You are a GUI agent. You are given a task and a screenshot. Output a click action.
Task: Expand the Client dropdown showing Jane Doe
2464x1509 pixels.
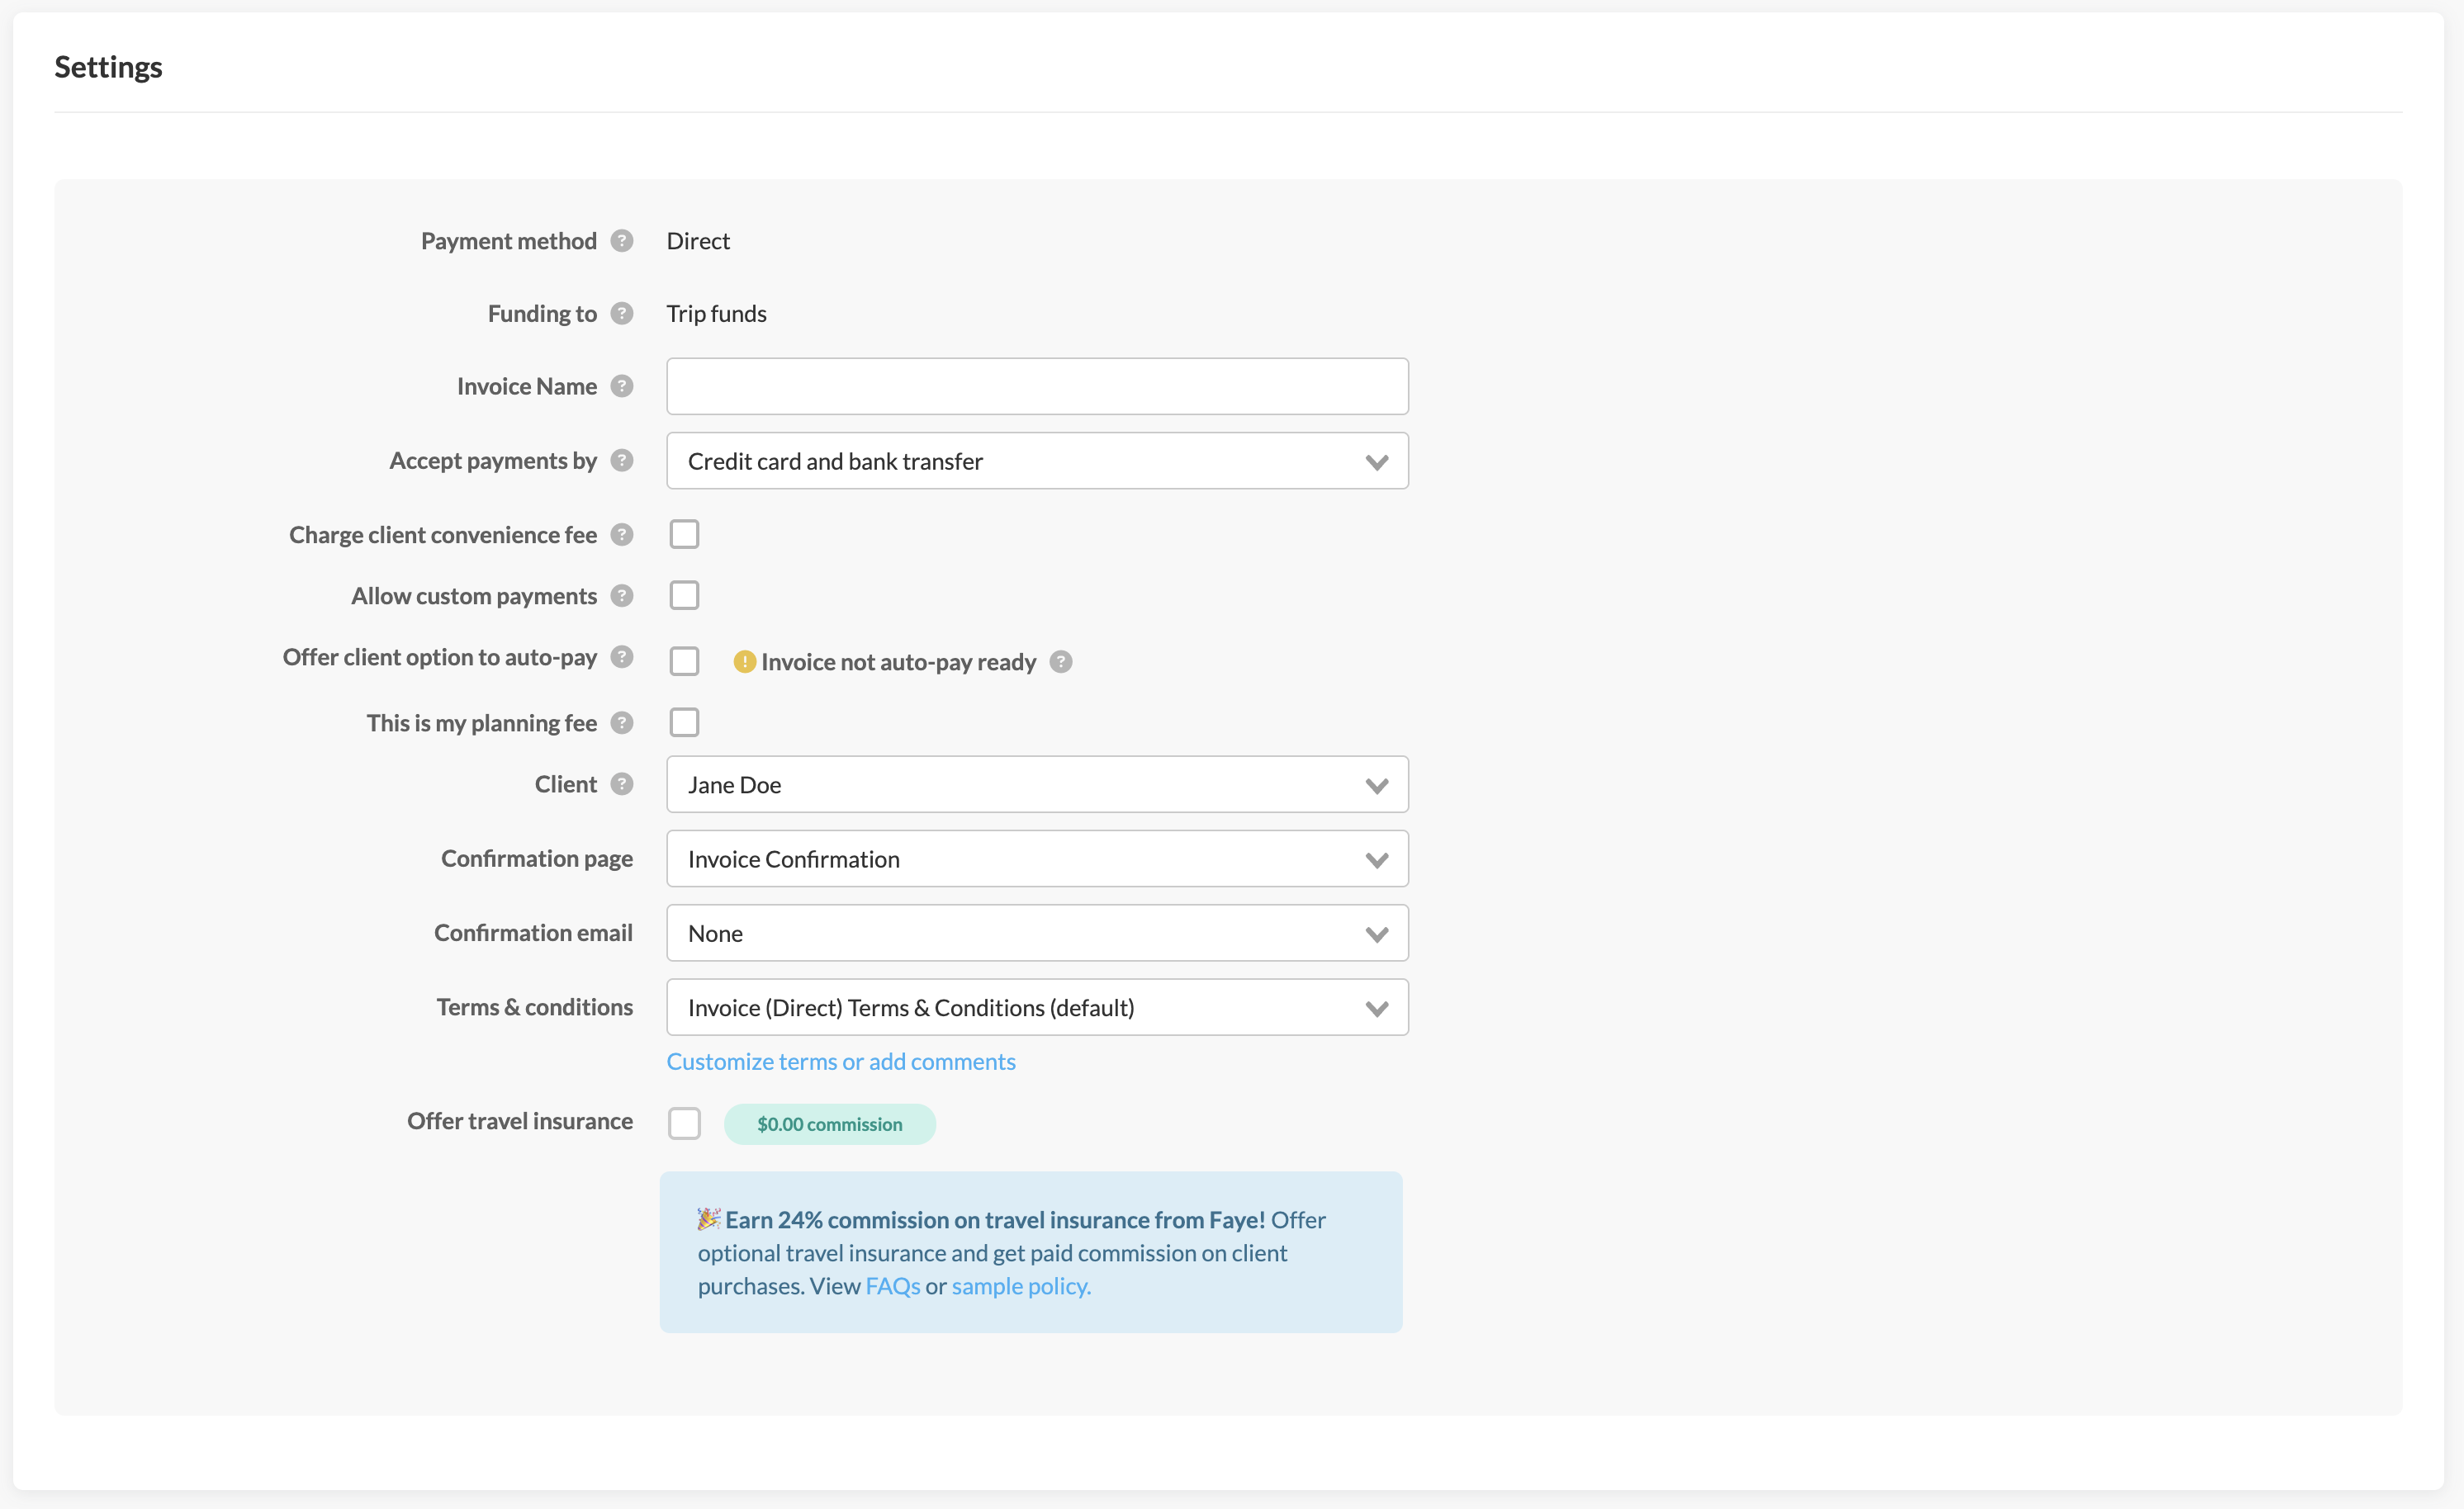(1037, 785)
